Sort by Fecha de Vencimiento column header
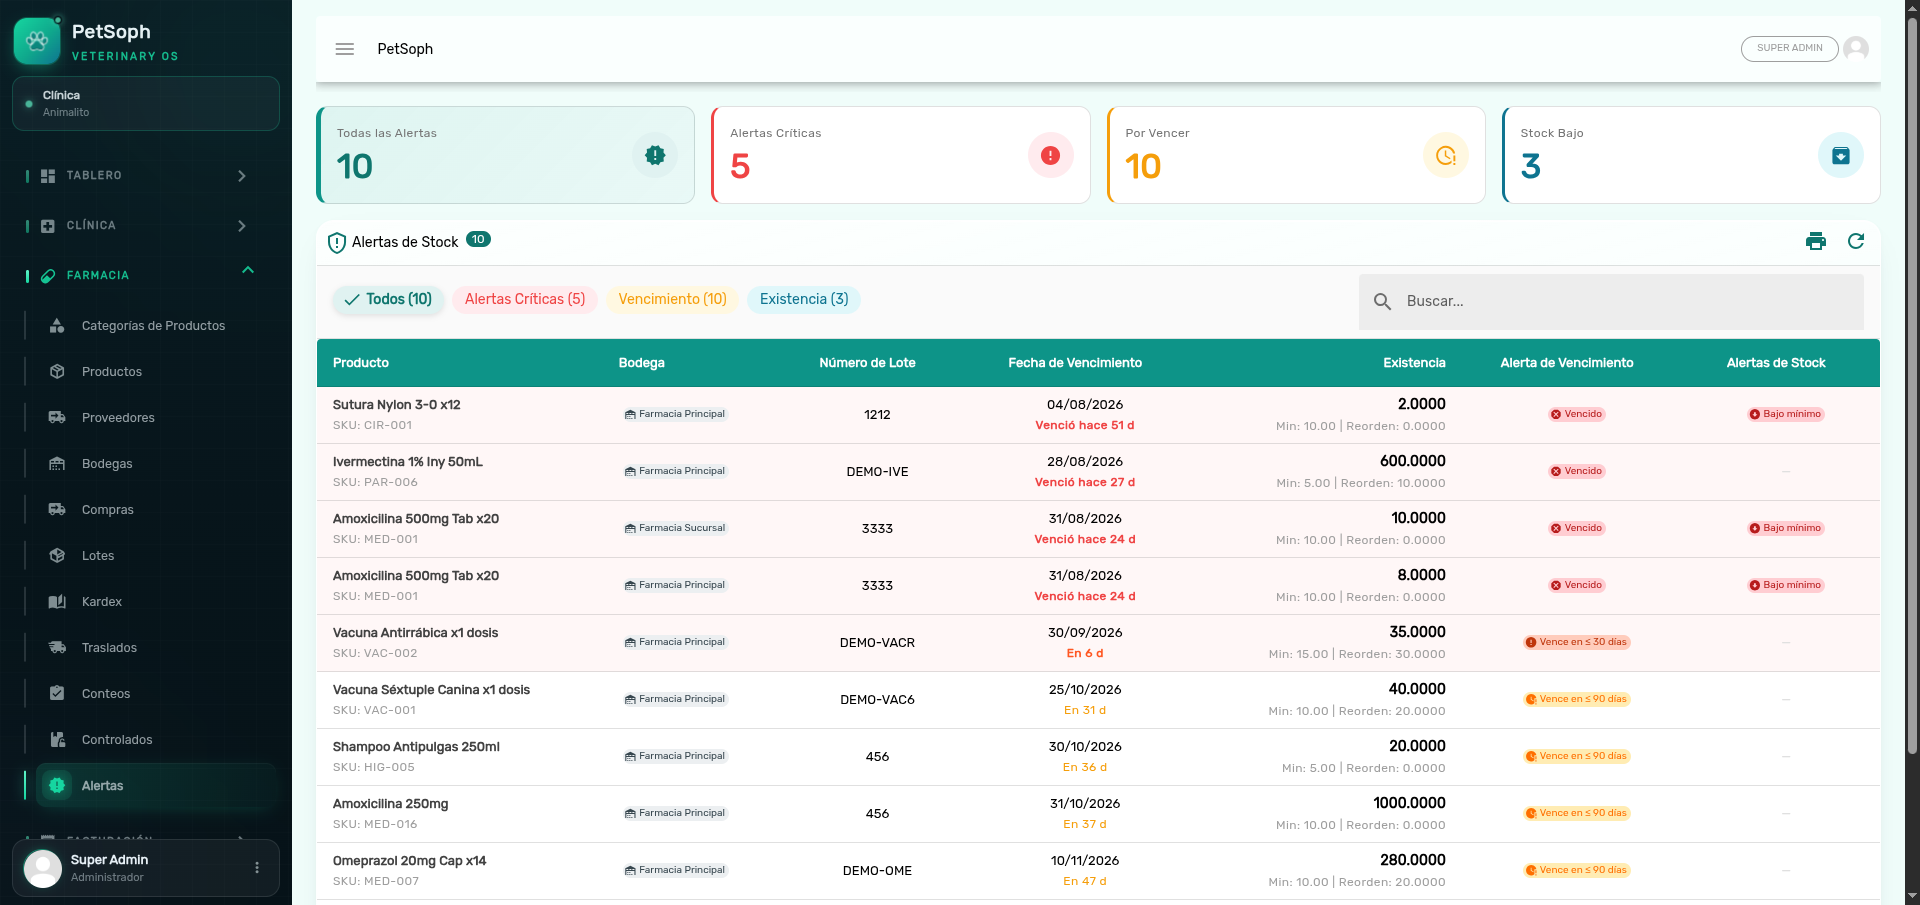This screenshot has width=1920, height=905. pyautogui.click(x=1075, y=363)
